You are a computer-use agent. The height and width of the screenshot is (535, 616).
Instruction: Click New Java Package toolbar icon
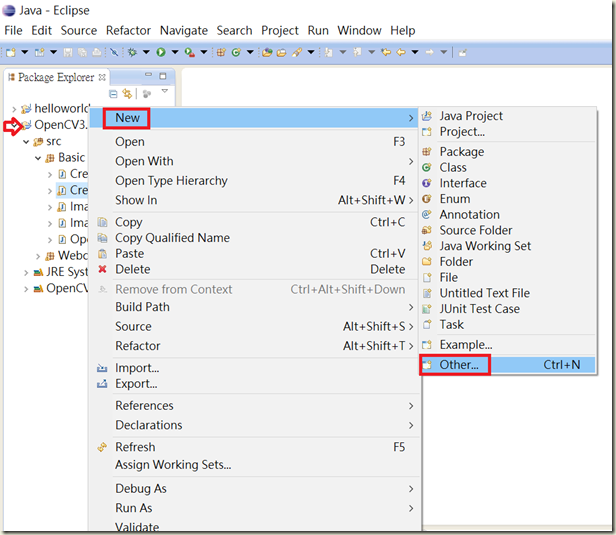tap(221, 52)
